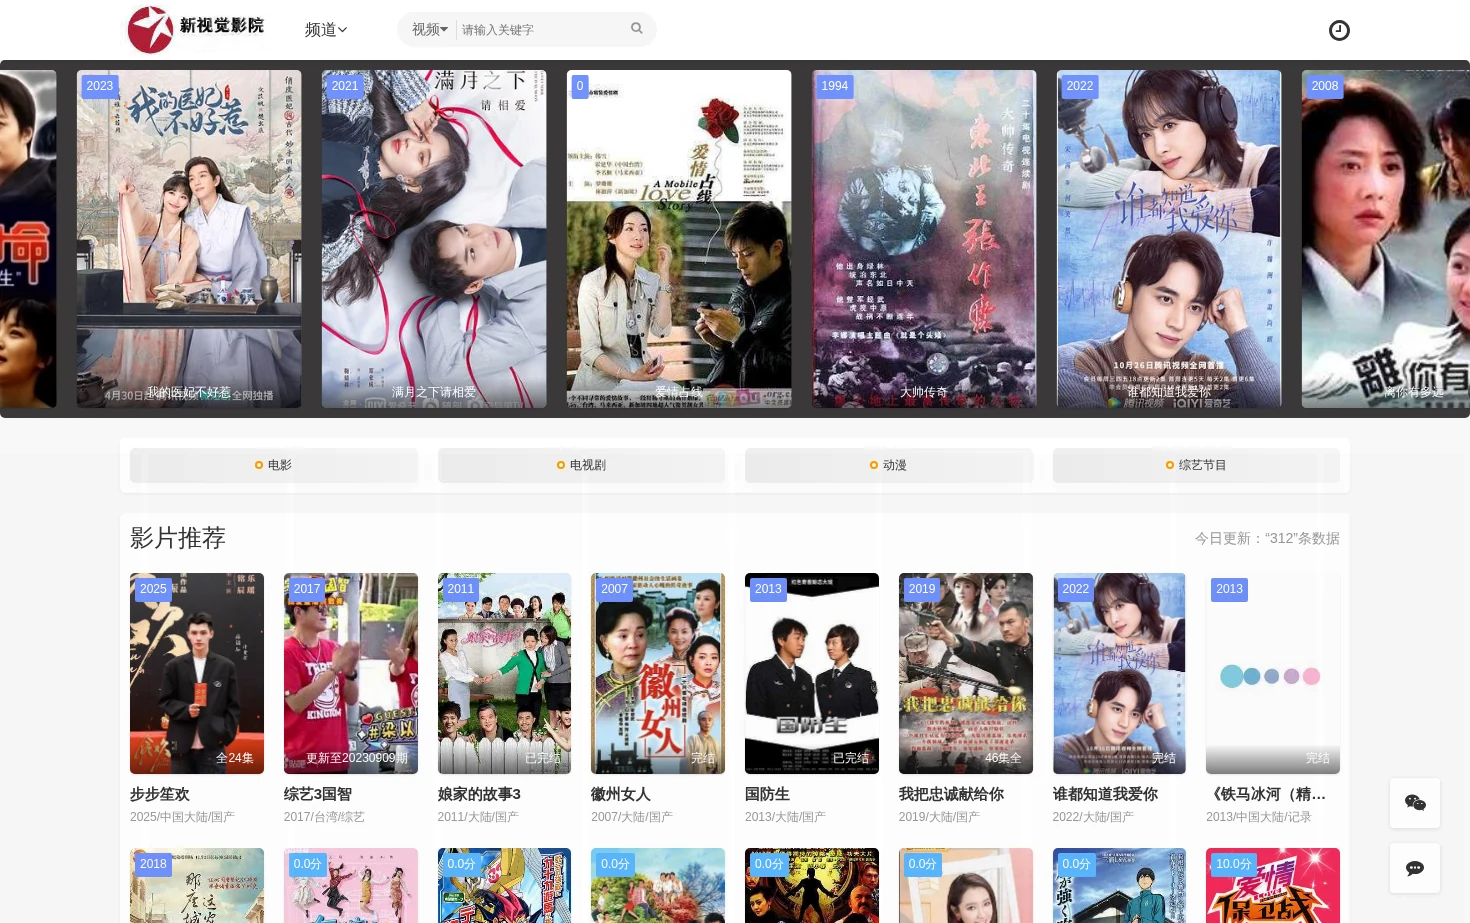This screenshot has height=923, width=1470.
Task: Select the 综艺节目 category tab
Action: click(1196, 465)
